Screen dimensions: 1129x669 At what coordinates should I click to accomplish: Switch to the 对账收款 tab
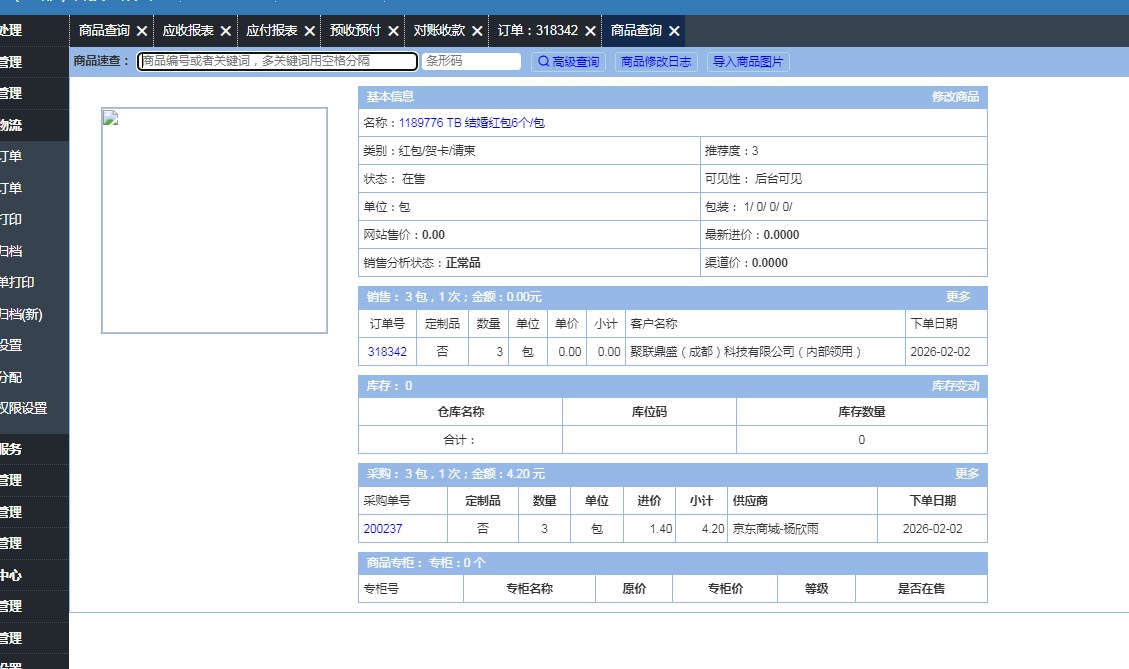439,31
